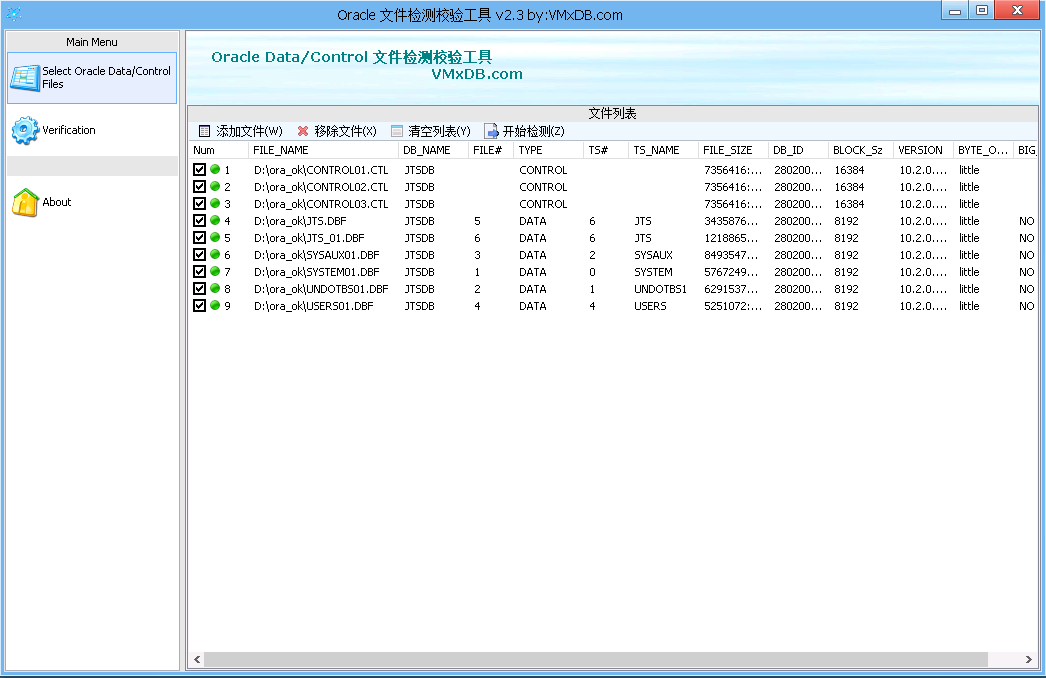This screenshot has width=1046, height=678.
Task: Select file name D:\ora_ok\USERS01.DBF
Action: [x=314, y=306]
